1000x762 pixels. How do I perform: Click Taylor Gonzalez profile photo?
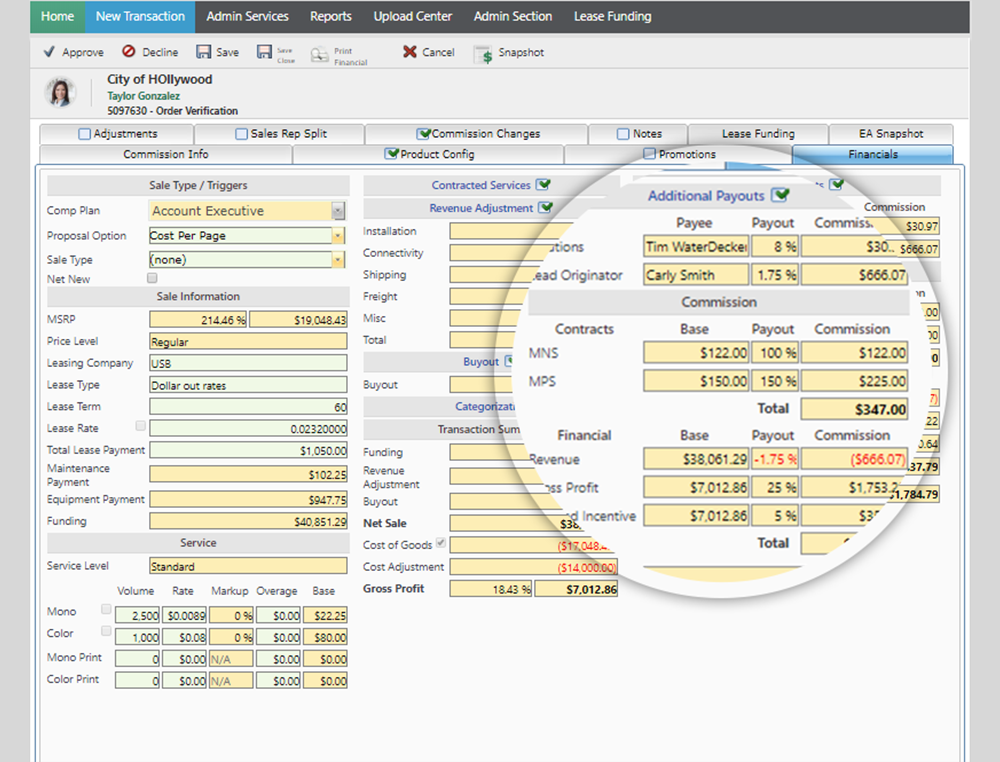pos(61,93)
